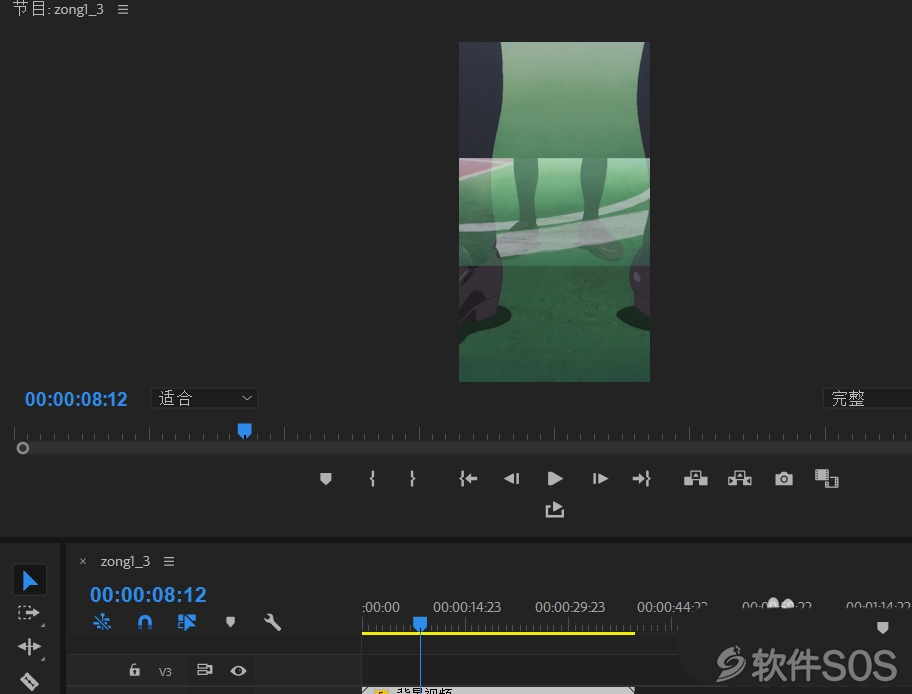Toggle nest sequence insert mode
This screenshot has width=912, height=694.
[102, 622]
